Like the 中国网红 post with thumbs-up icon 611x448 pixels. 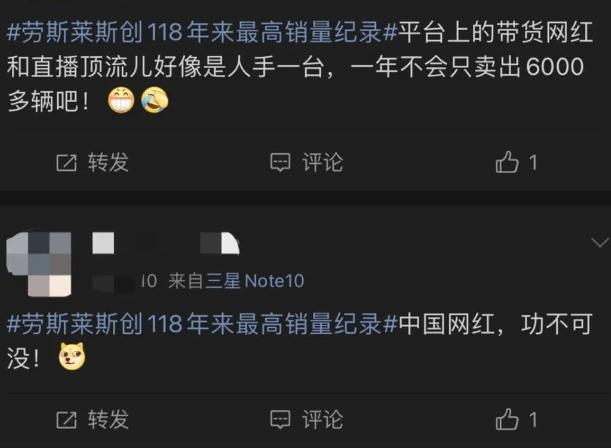tap(507, 420)
